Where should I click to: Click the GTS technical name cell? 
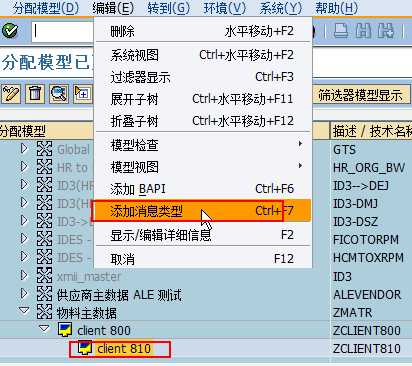[x=344, y=149]
